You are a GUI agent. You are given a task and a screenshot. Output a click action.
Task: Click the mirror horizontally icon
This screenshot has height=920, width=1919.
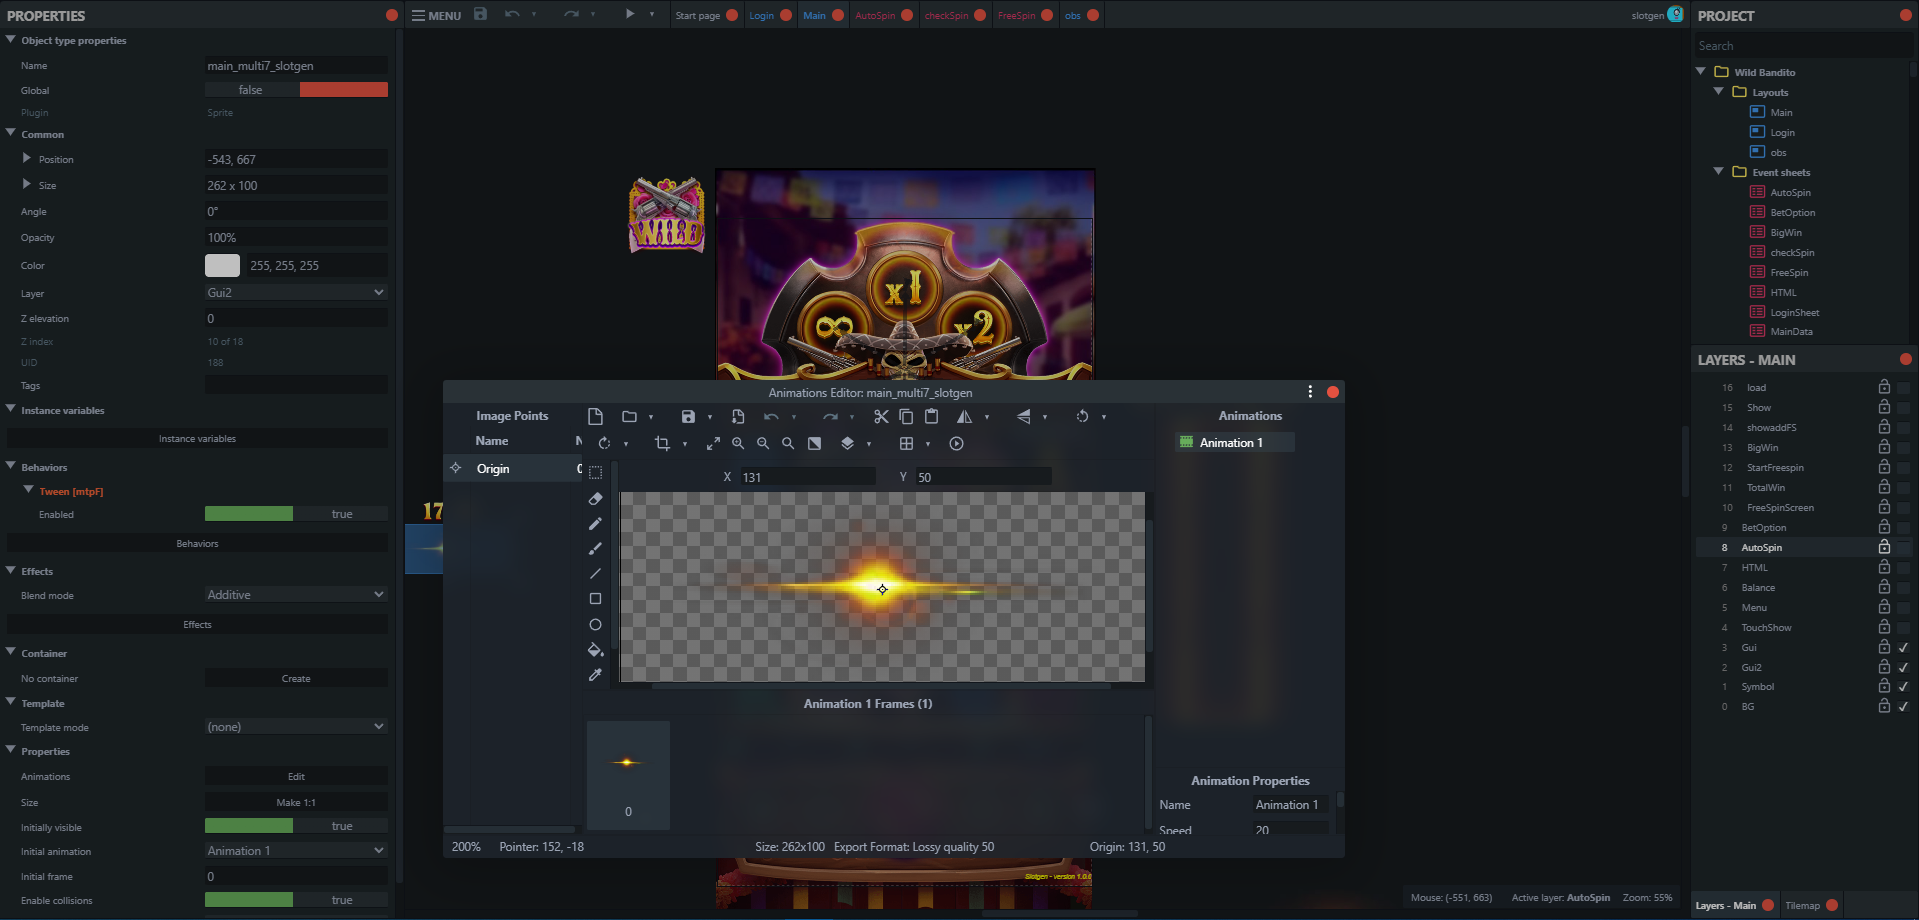pyautogui.click(x=964, y=417)
